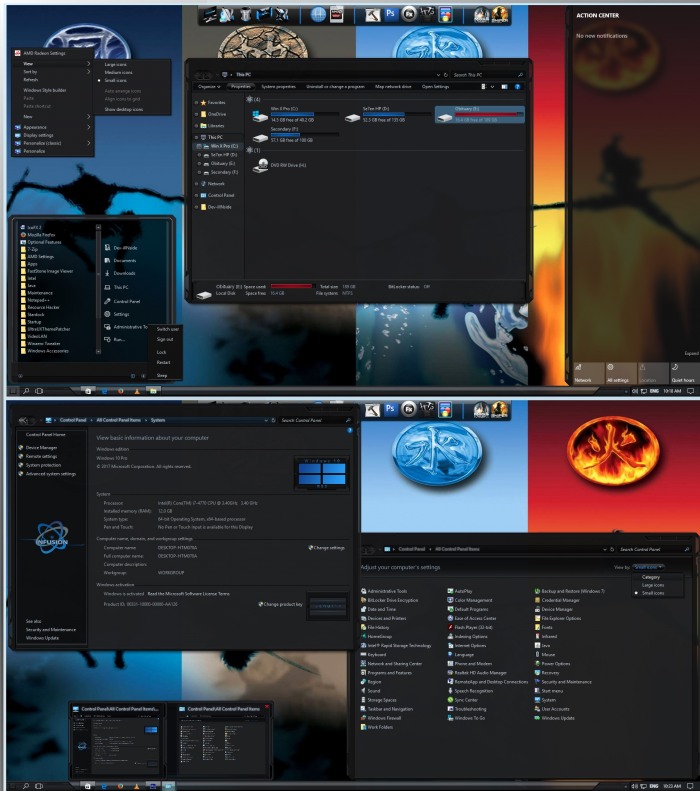
Task: Click the help icon in the This PC toolbar
Action: tap(517, 87)
